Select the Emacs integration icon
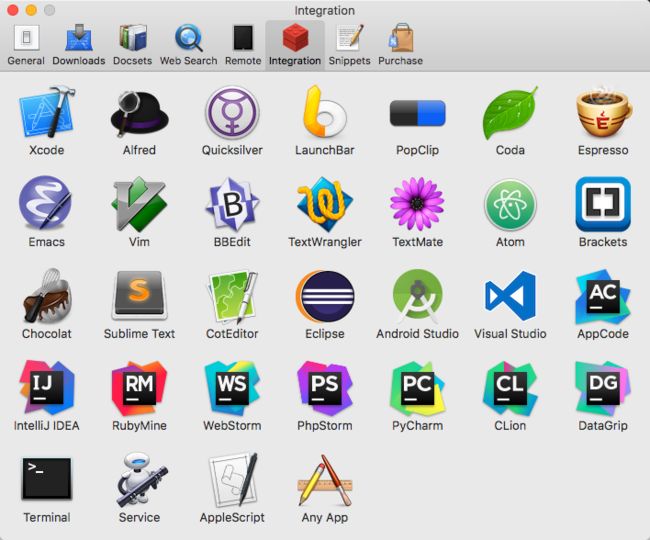 pyautogui.click(x=46, y=203)
